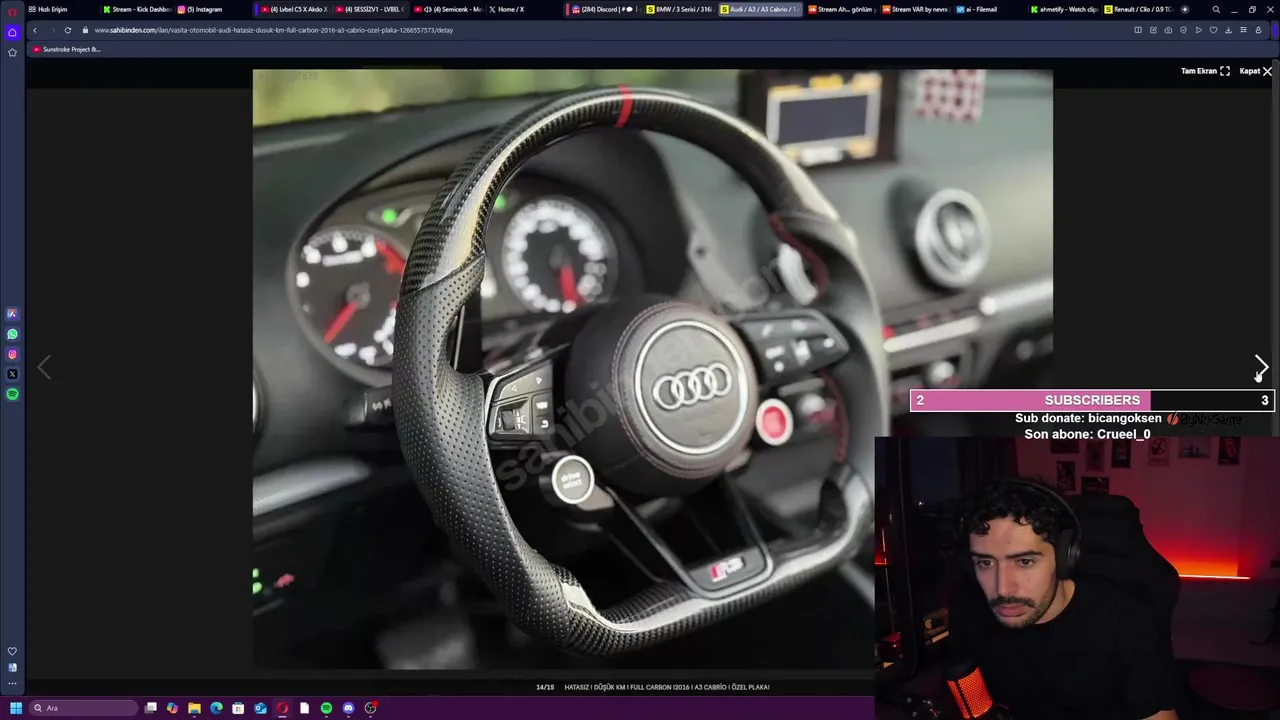Open Windows Start menu
This screenshot has width=1280, height=720.
tap(16, 708)
